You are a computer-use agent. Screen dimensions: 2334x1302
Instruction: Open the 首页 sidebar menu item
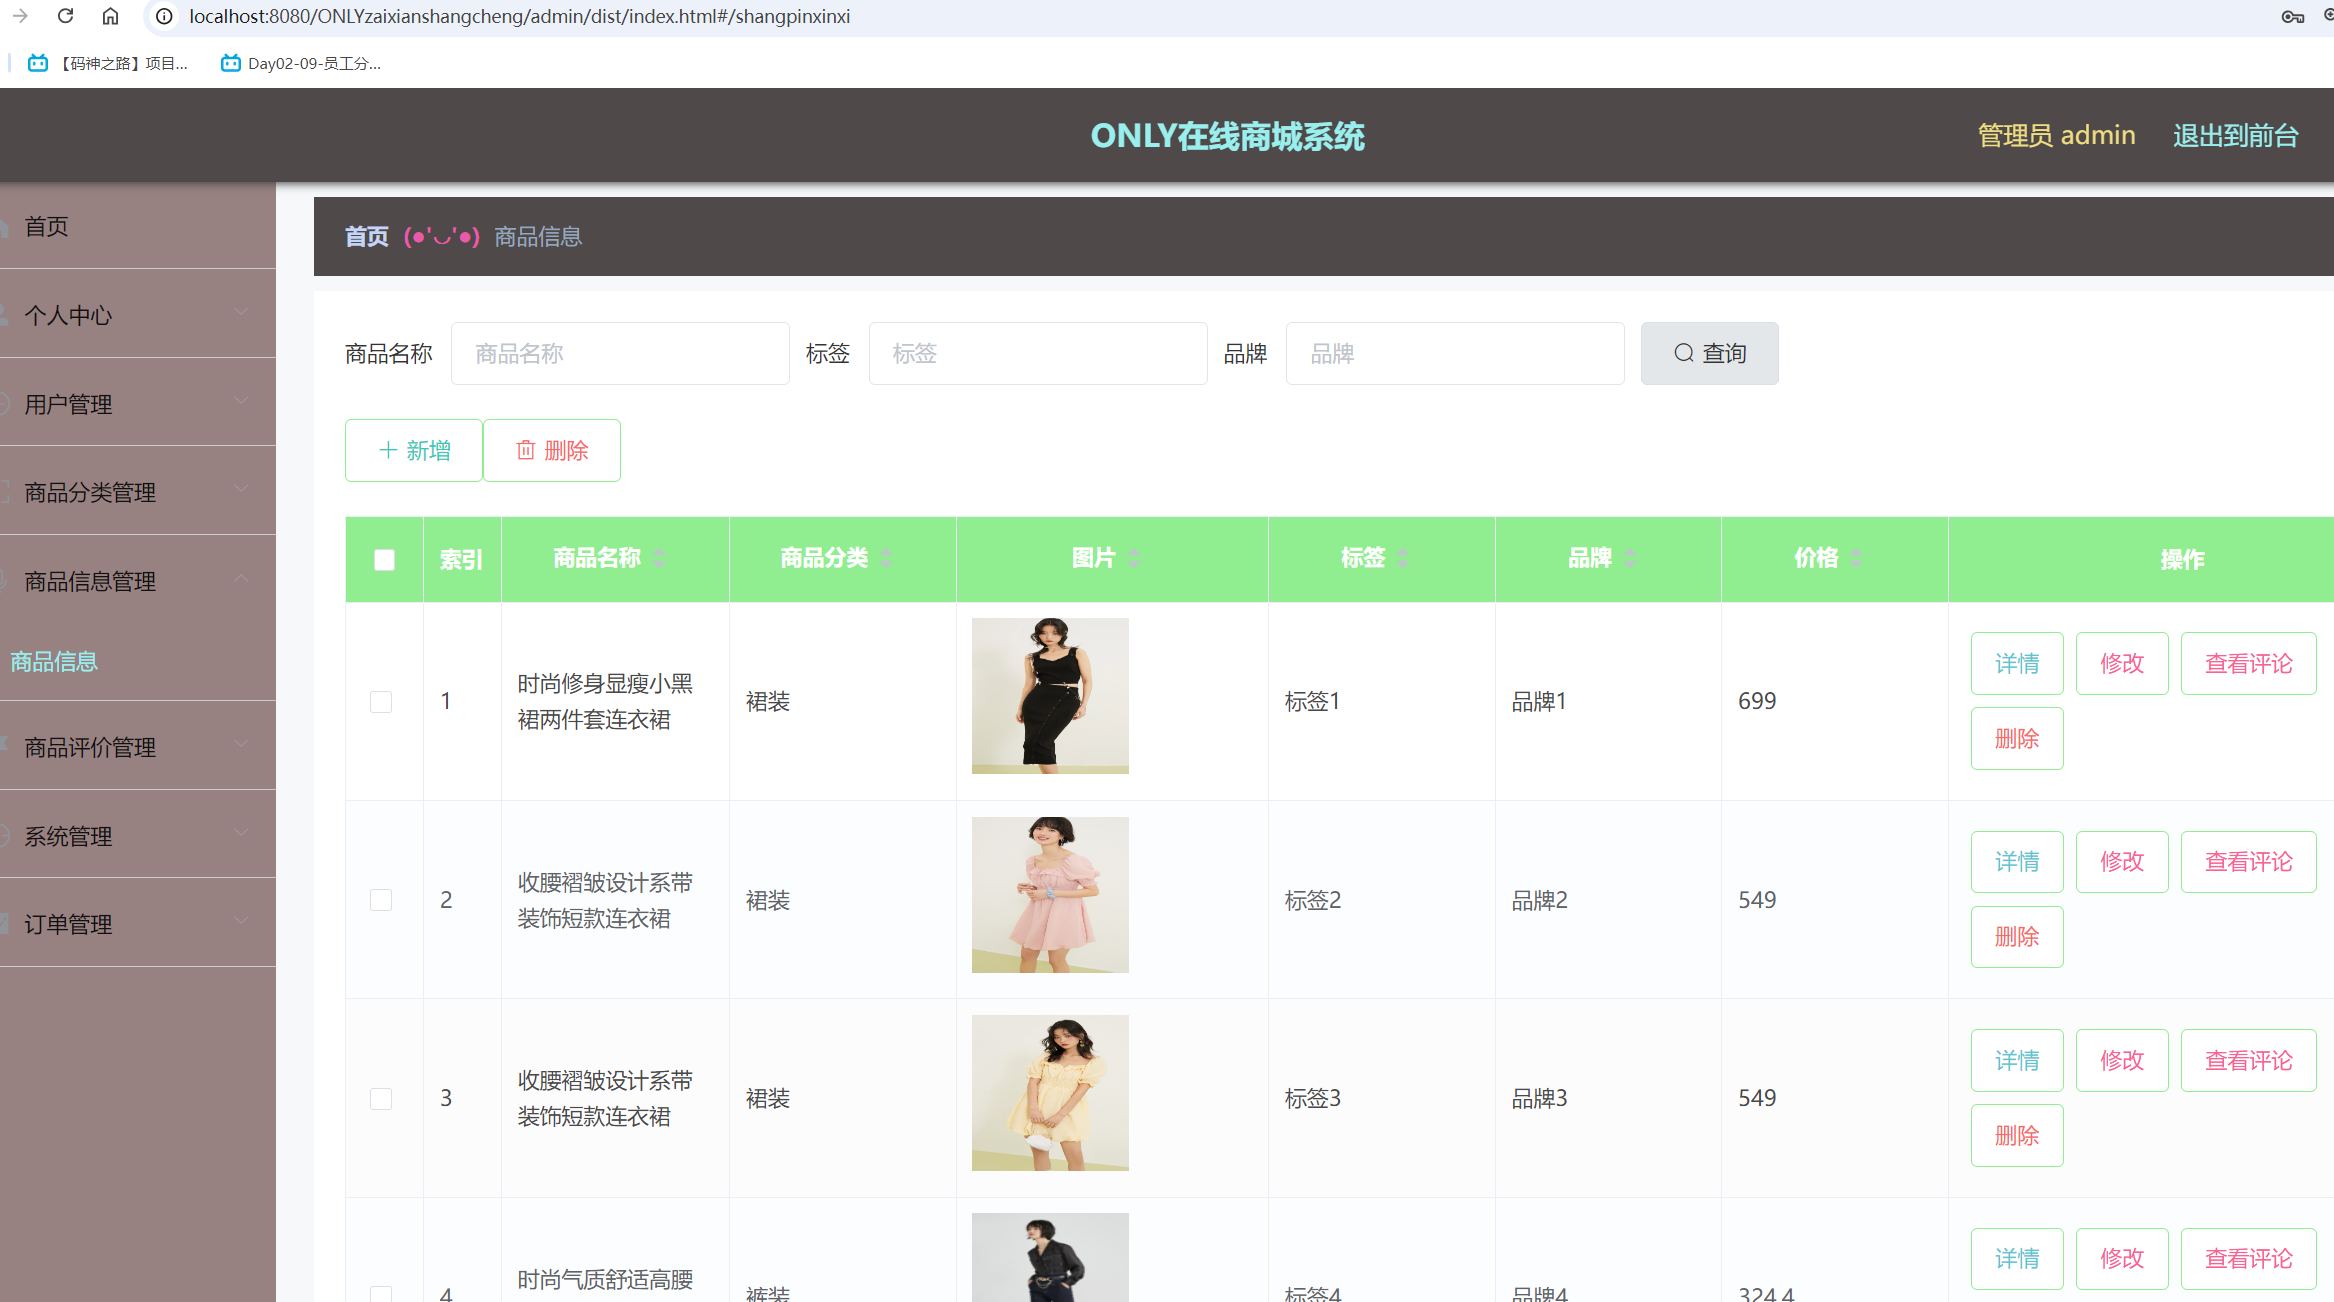[47, 226]
